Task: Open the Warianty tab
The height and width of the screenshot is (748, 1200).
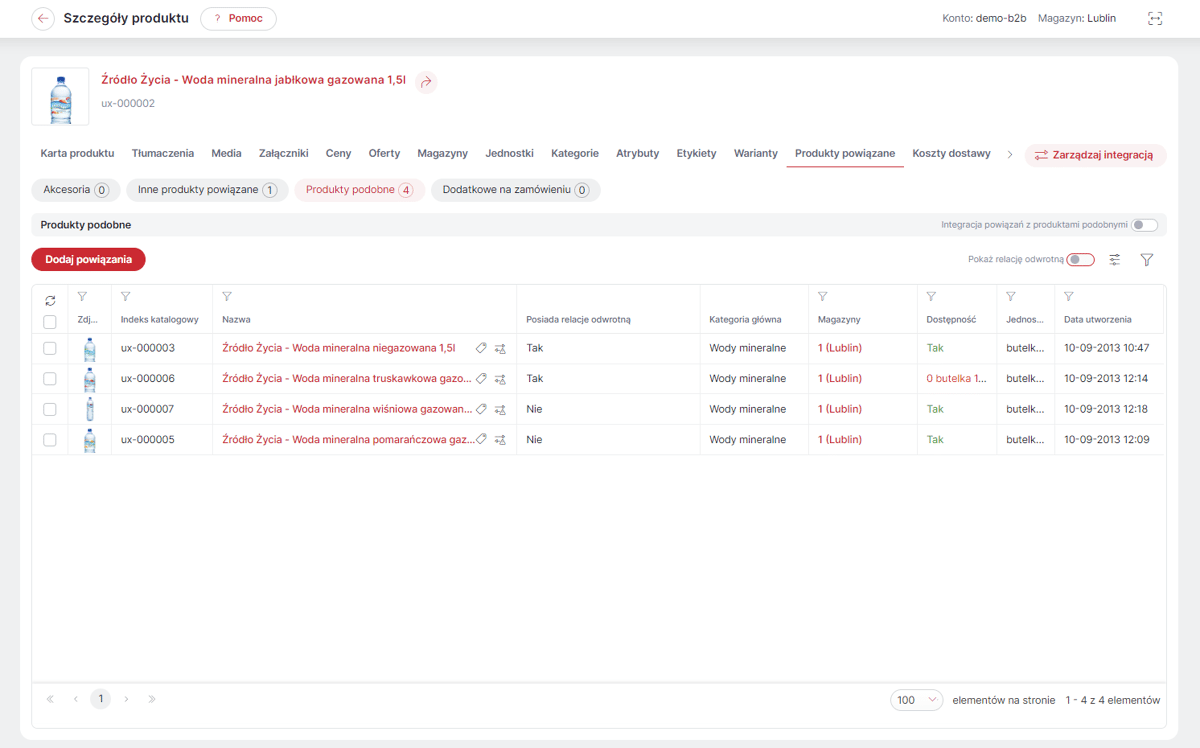Action: (755, 153)
